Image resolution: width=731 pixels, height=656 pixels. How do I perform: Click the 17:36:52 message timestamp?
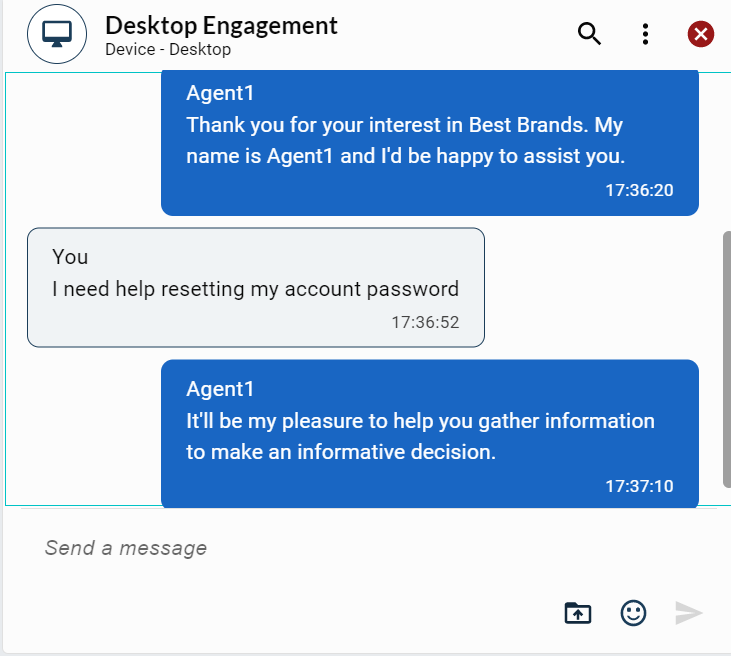click(424, 323)
